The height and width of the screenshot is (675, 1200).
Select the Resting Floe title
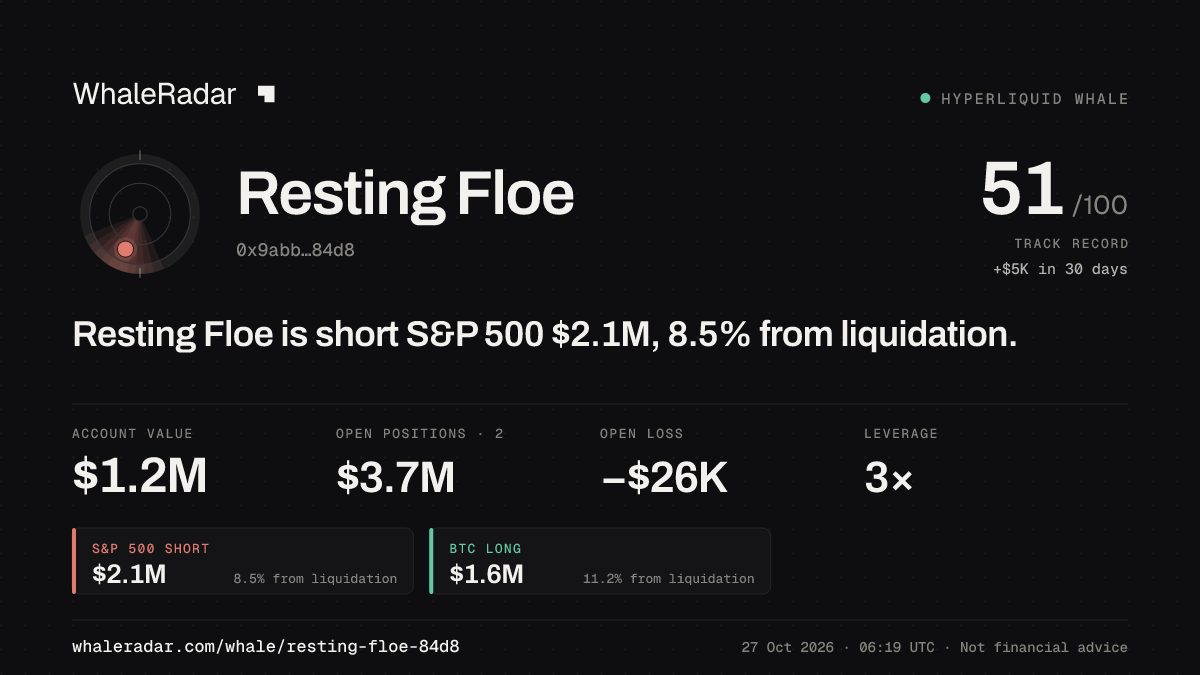(405, 194)
